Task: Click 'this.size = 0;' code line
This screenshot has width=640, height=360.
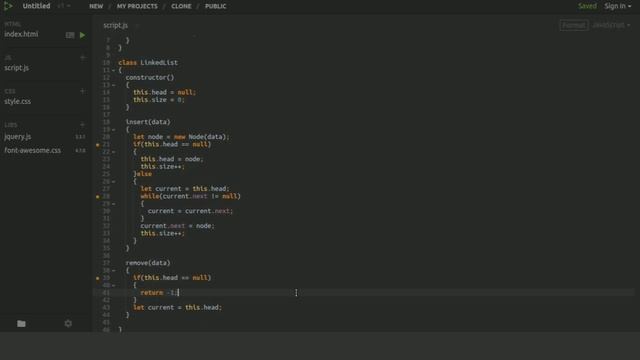Action: [159, 100]
